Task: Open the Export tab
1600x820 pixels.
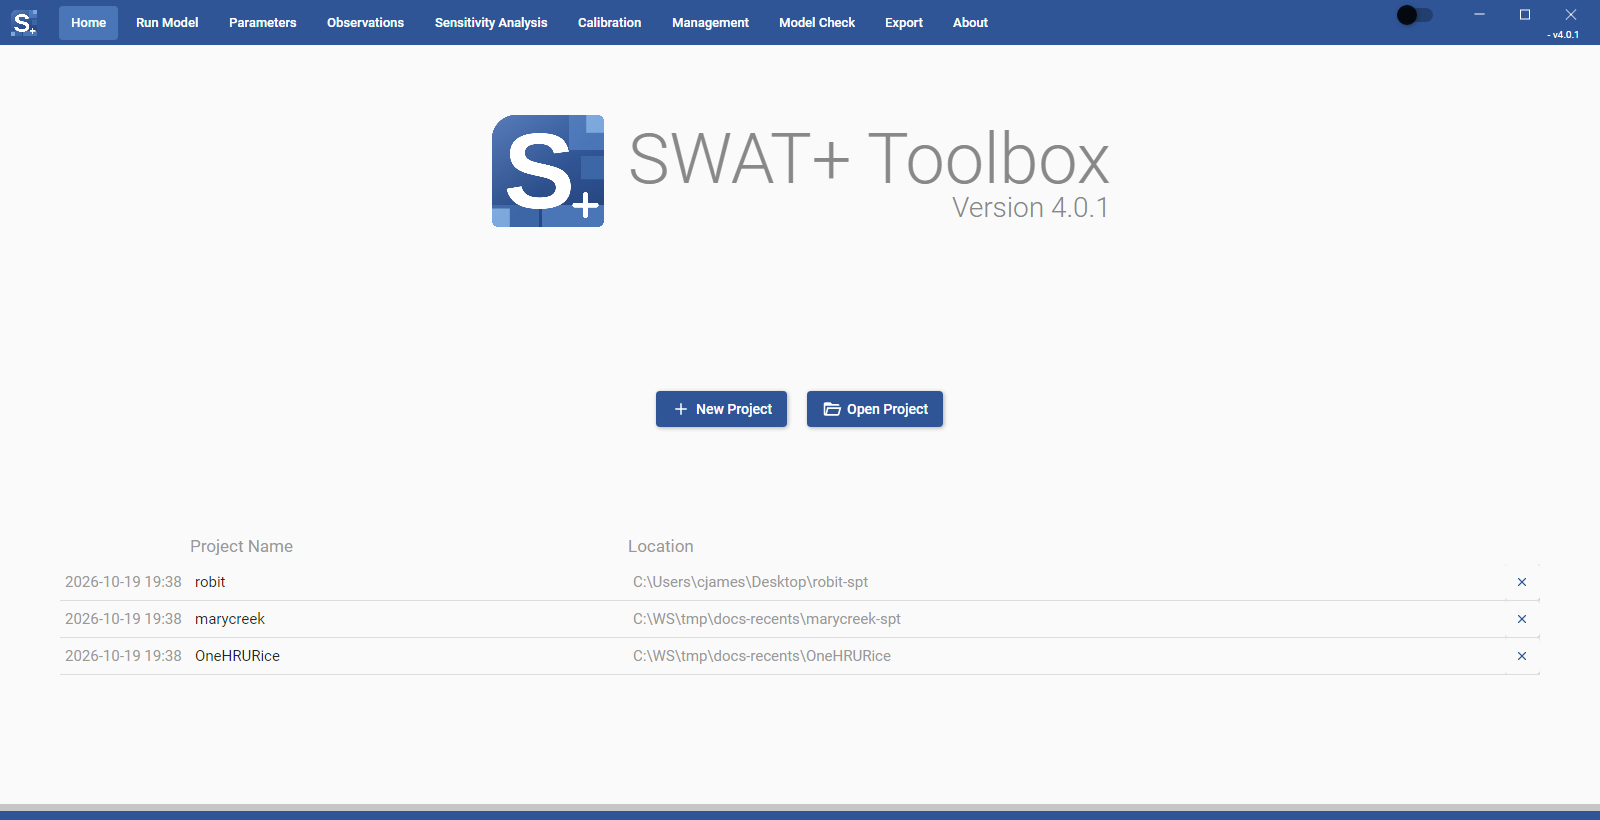Action: [x=904, y=23]
